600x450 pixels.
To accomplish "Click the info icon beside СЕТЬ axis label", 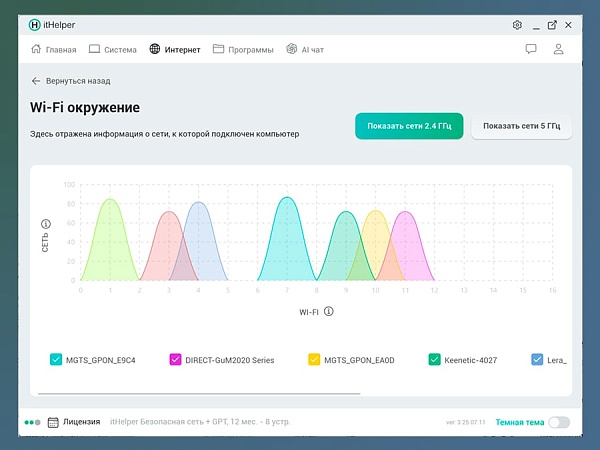I will pyautogui.click(x=45, y=223).
